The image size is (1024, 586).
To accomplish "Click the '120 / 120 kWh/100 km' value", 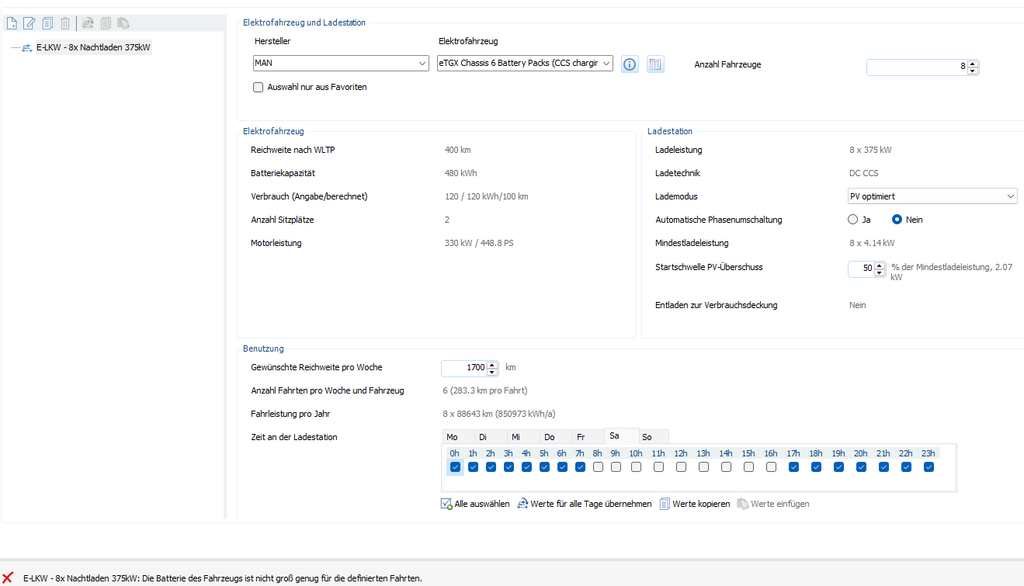I will pos(487,196).
